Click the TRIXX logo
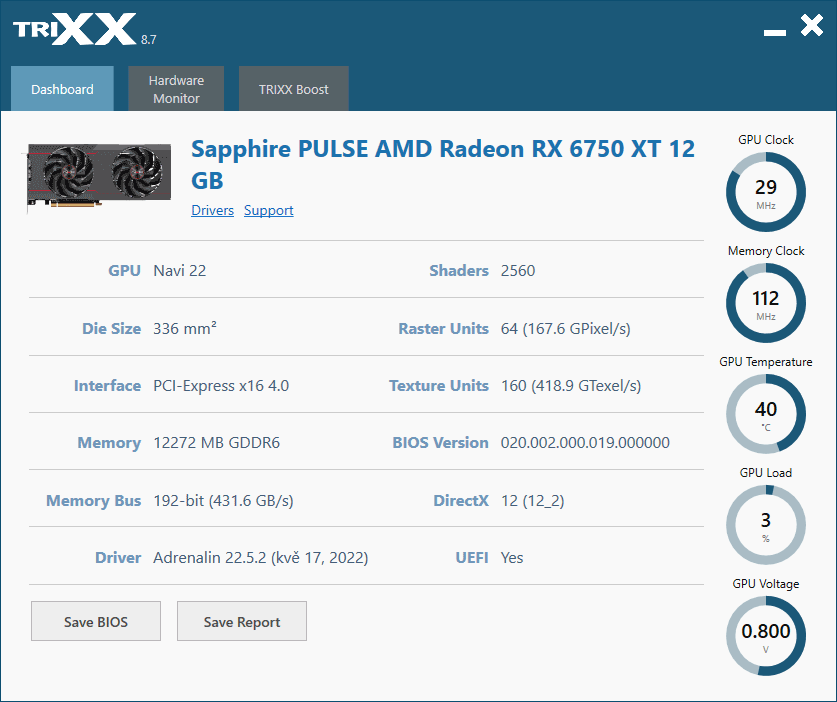 click(75, 29)
